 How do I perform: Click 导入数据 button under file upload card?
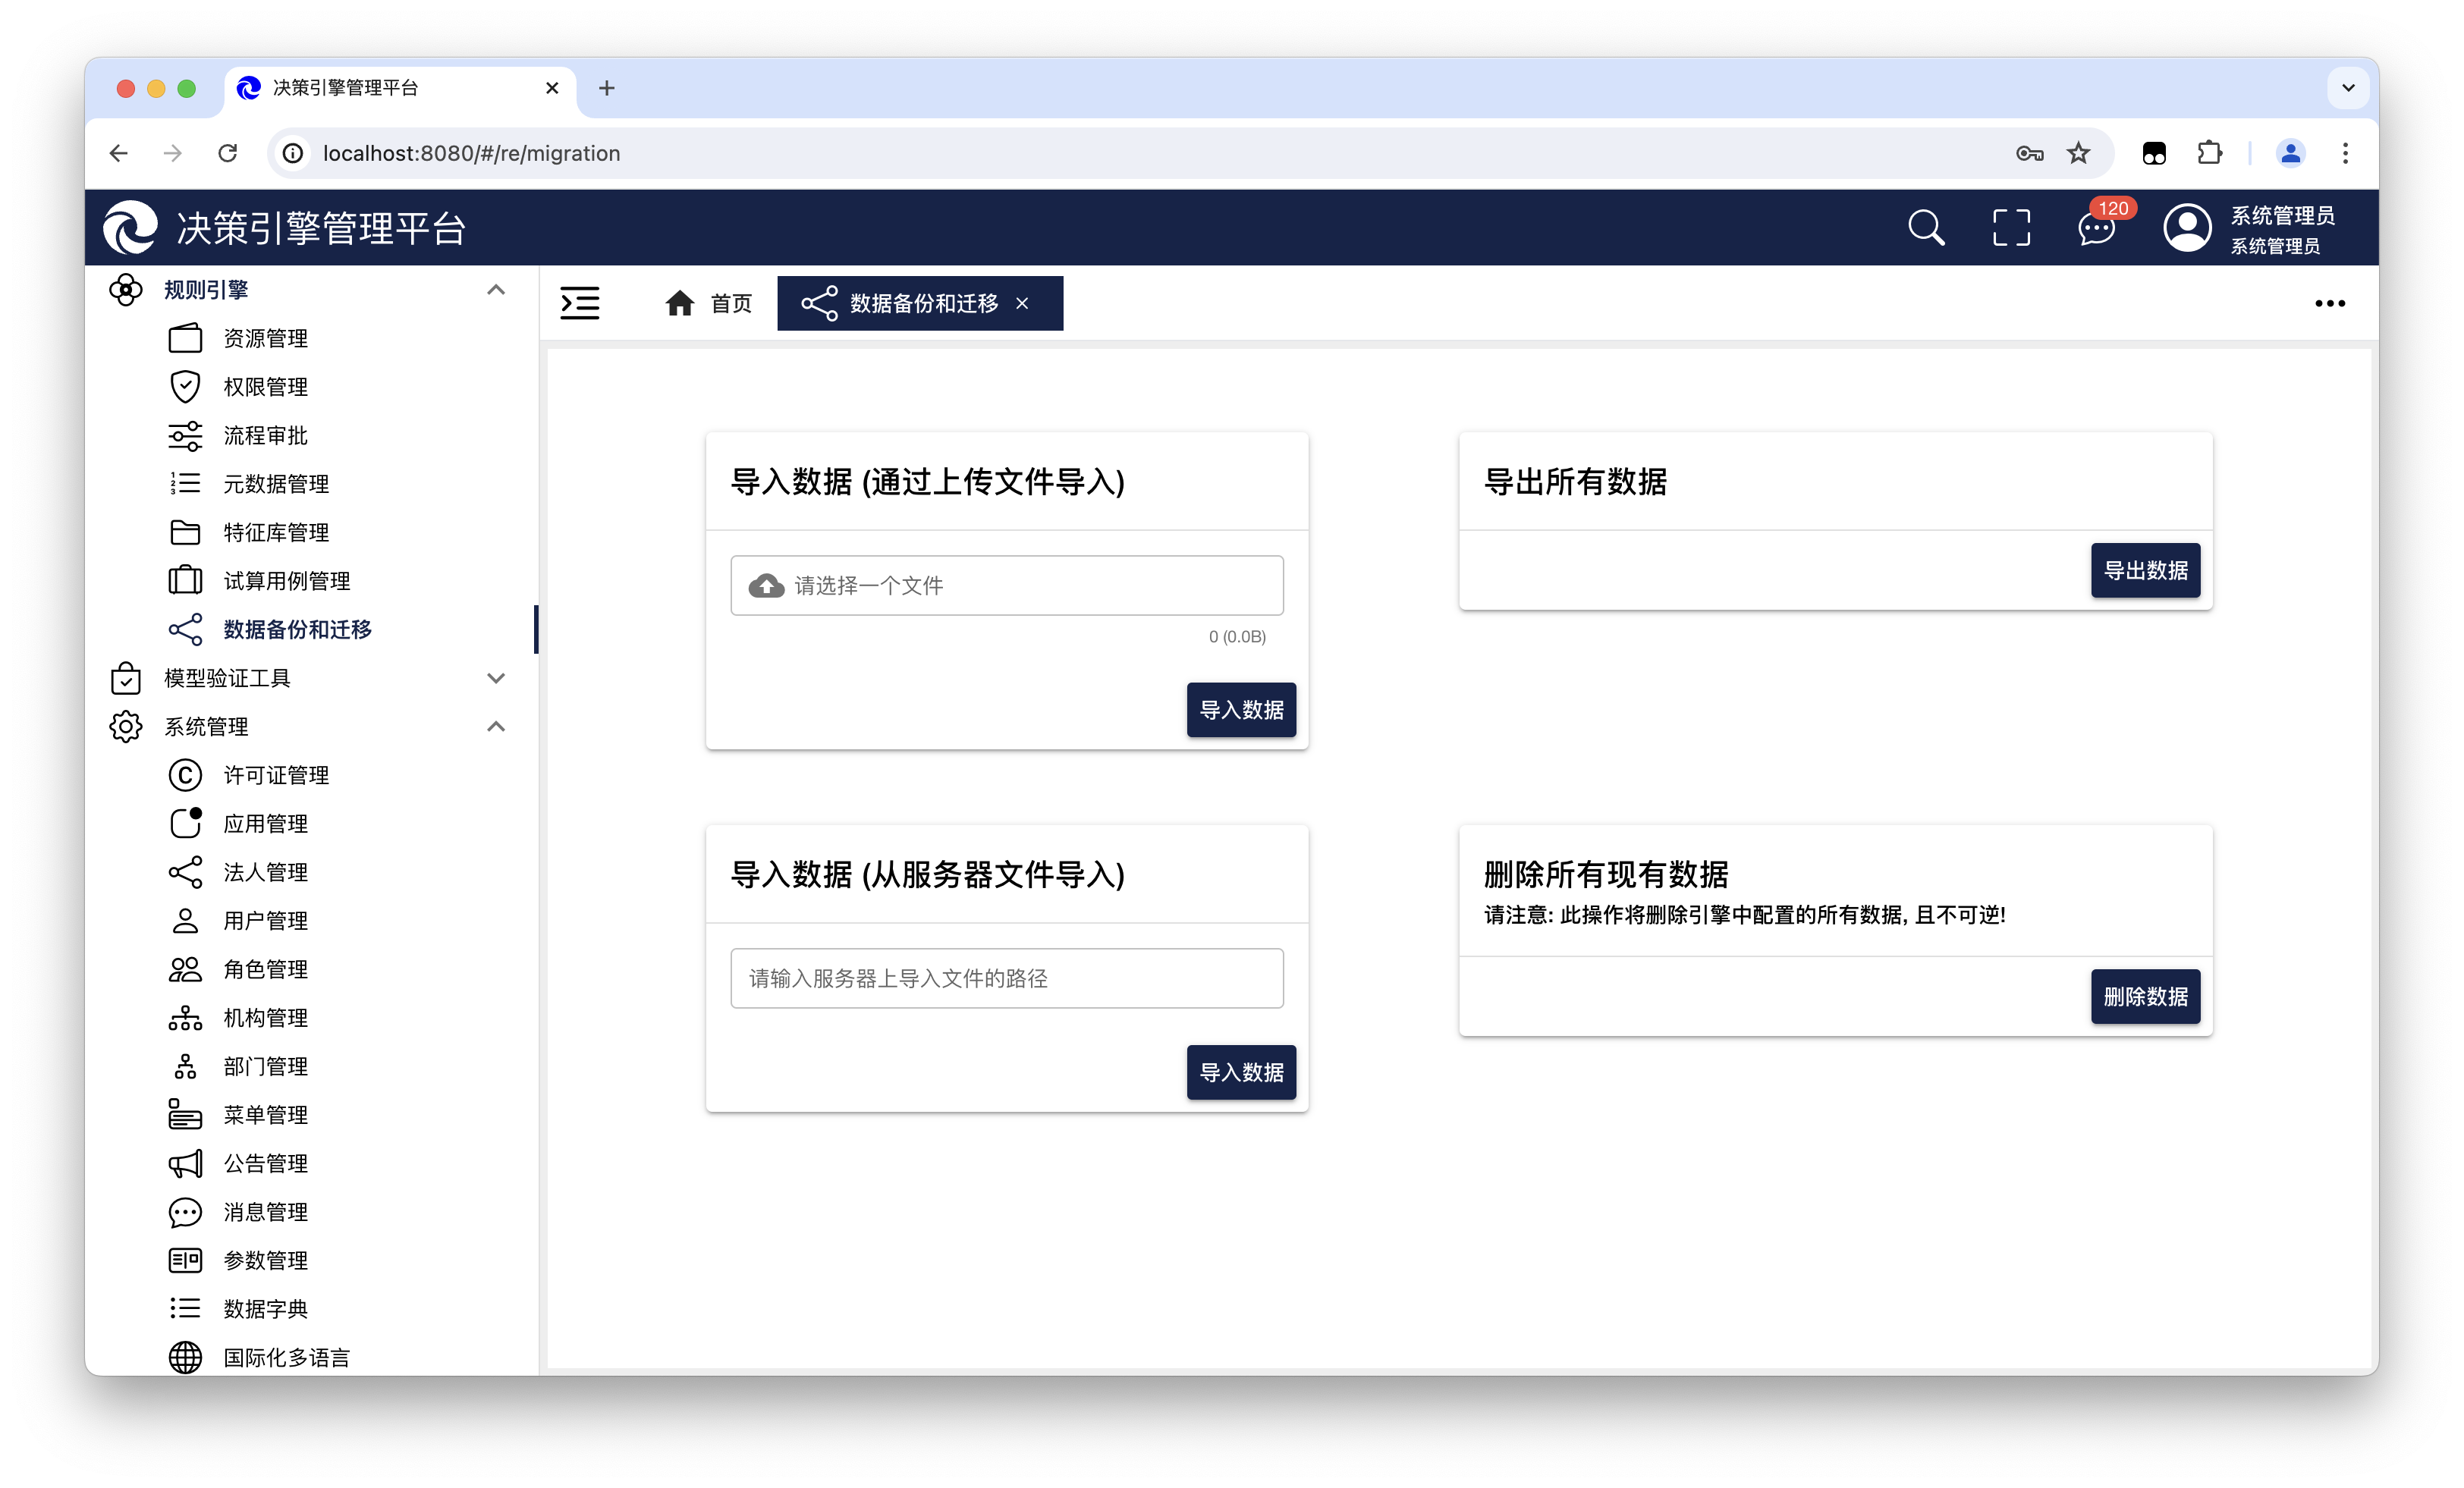[x=1241, y=710]
